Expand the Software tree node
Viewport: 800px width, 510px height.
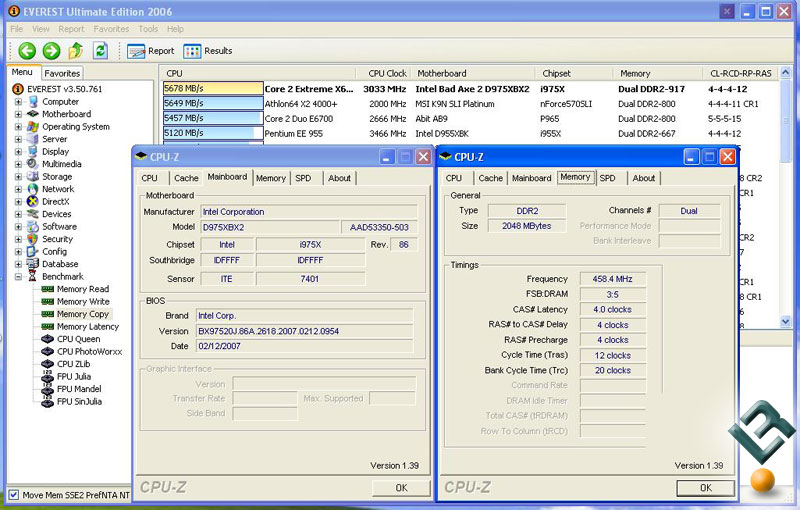(x=18, y=226)
